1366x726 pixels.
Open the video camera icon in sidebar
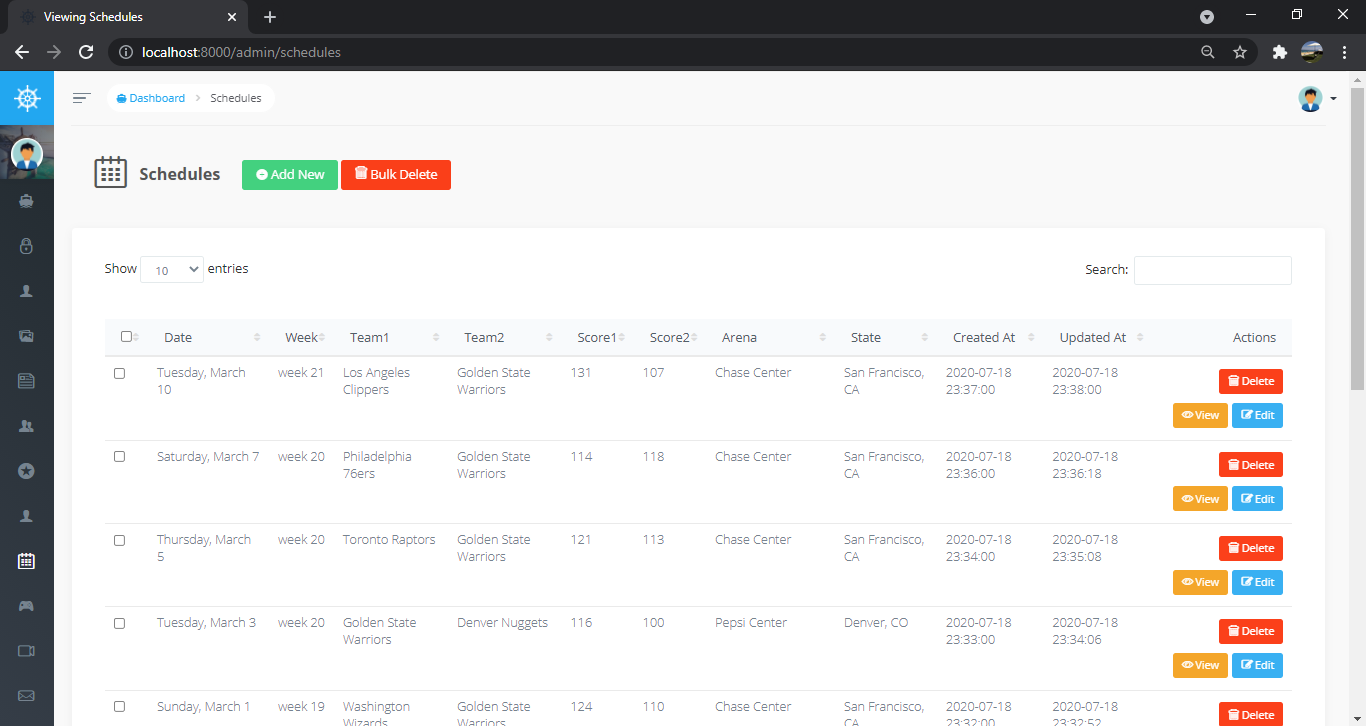click(x=26, y=651)
